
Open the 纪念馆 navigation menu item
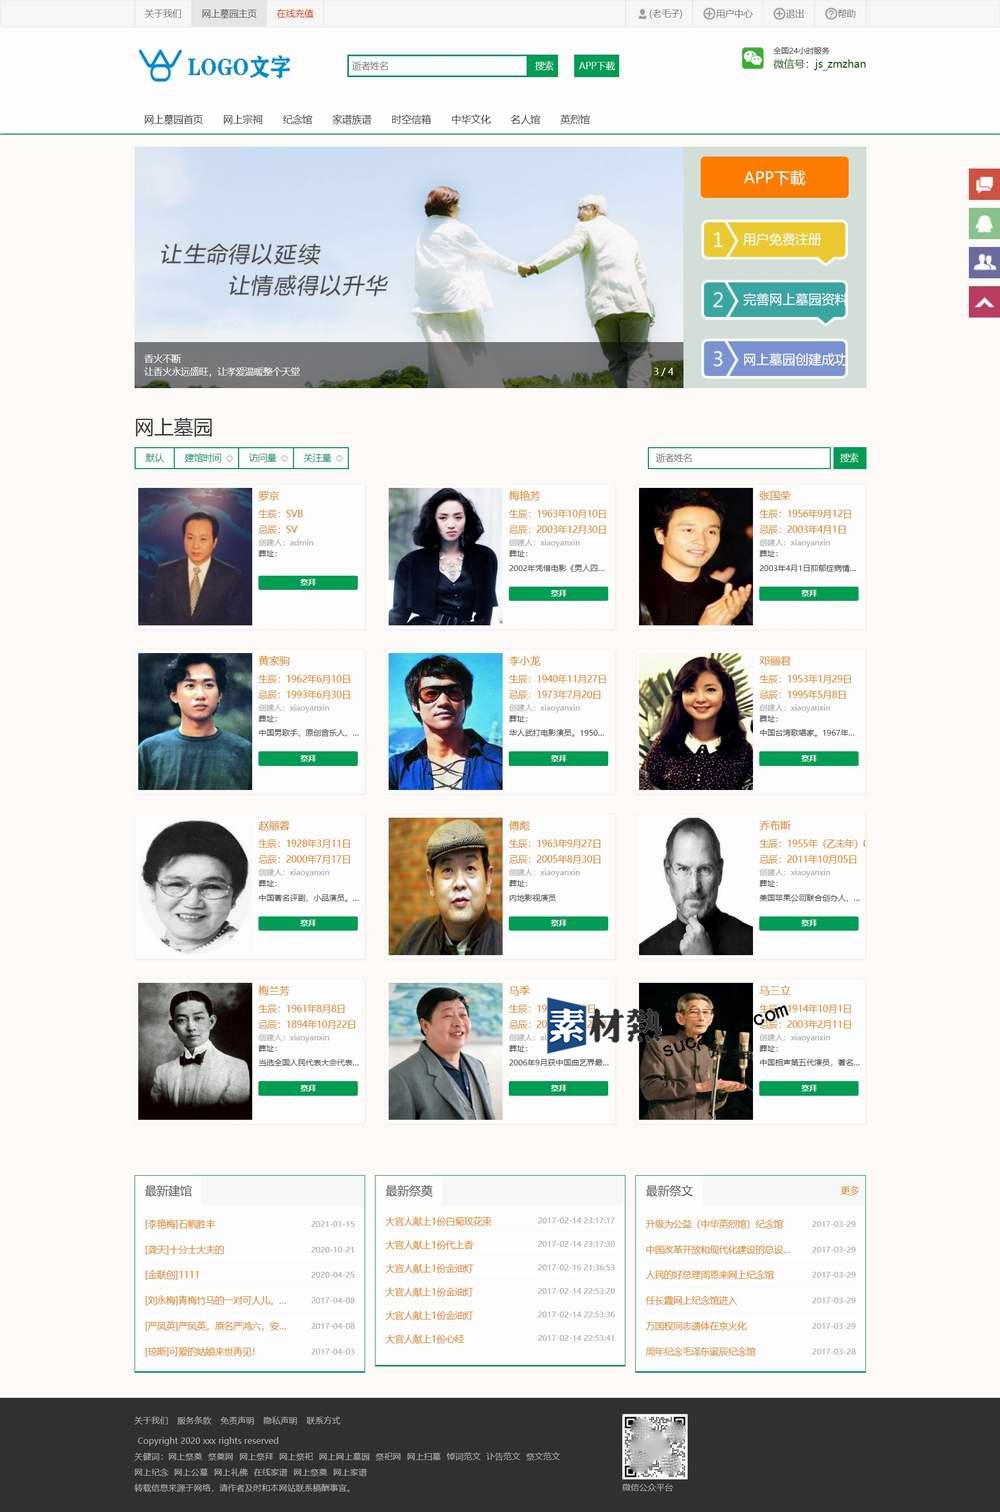tap(297, 119)
